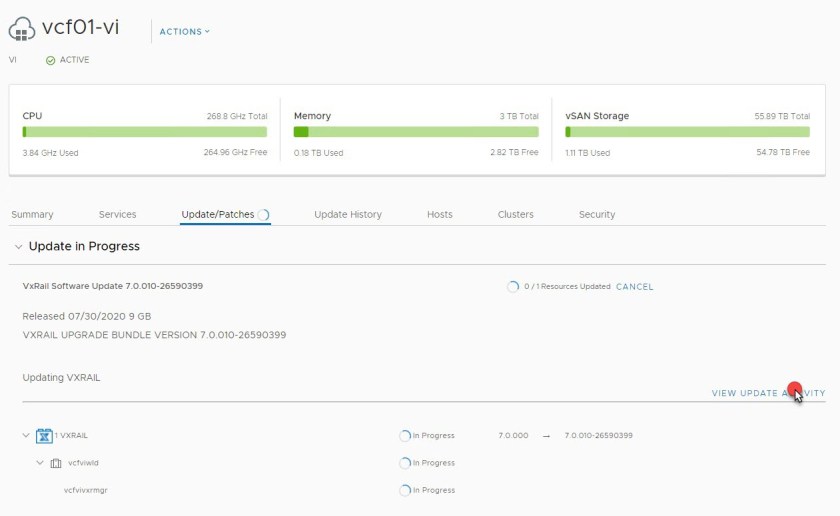Click the VXRAIL In Progress spinner icon

[405, 436]
